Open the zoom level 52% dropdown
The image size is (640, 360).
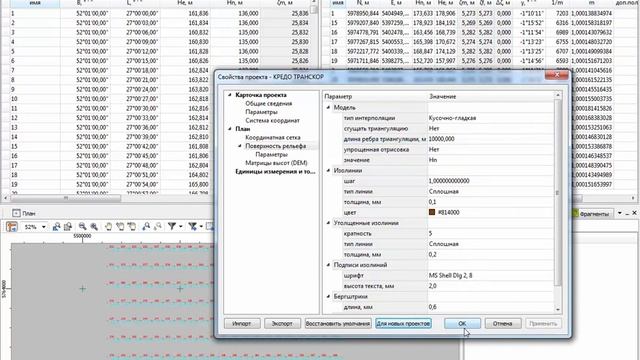click(43, 227)
